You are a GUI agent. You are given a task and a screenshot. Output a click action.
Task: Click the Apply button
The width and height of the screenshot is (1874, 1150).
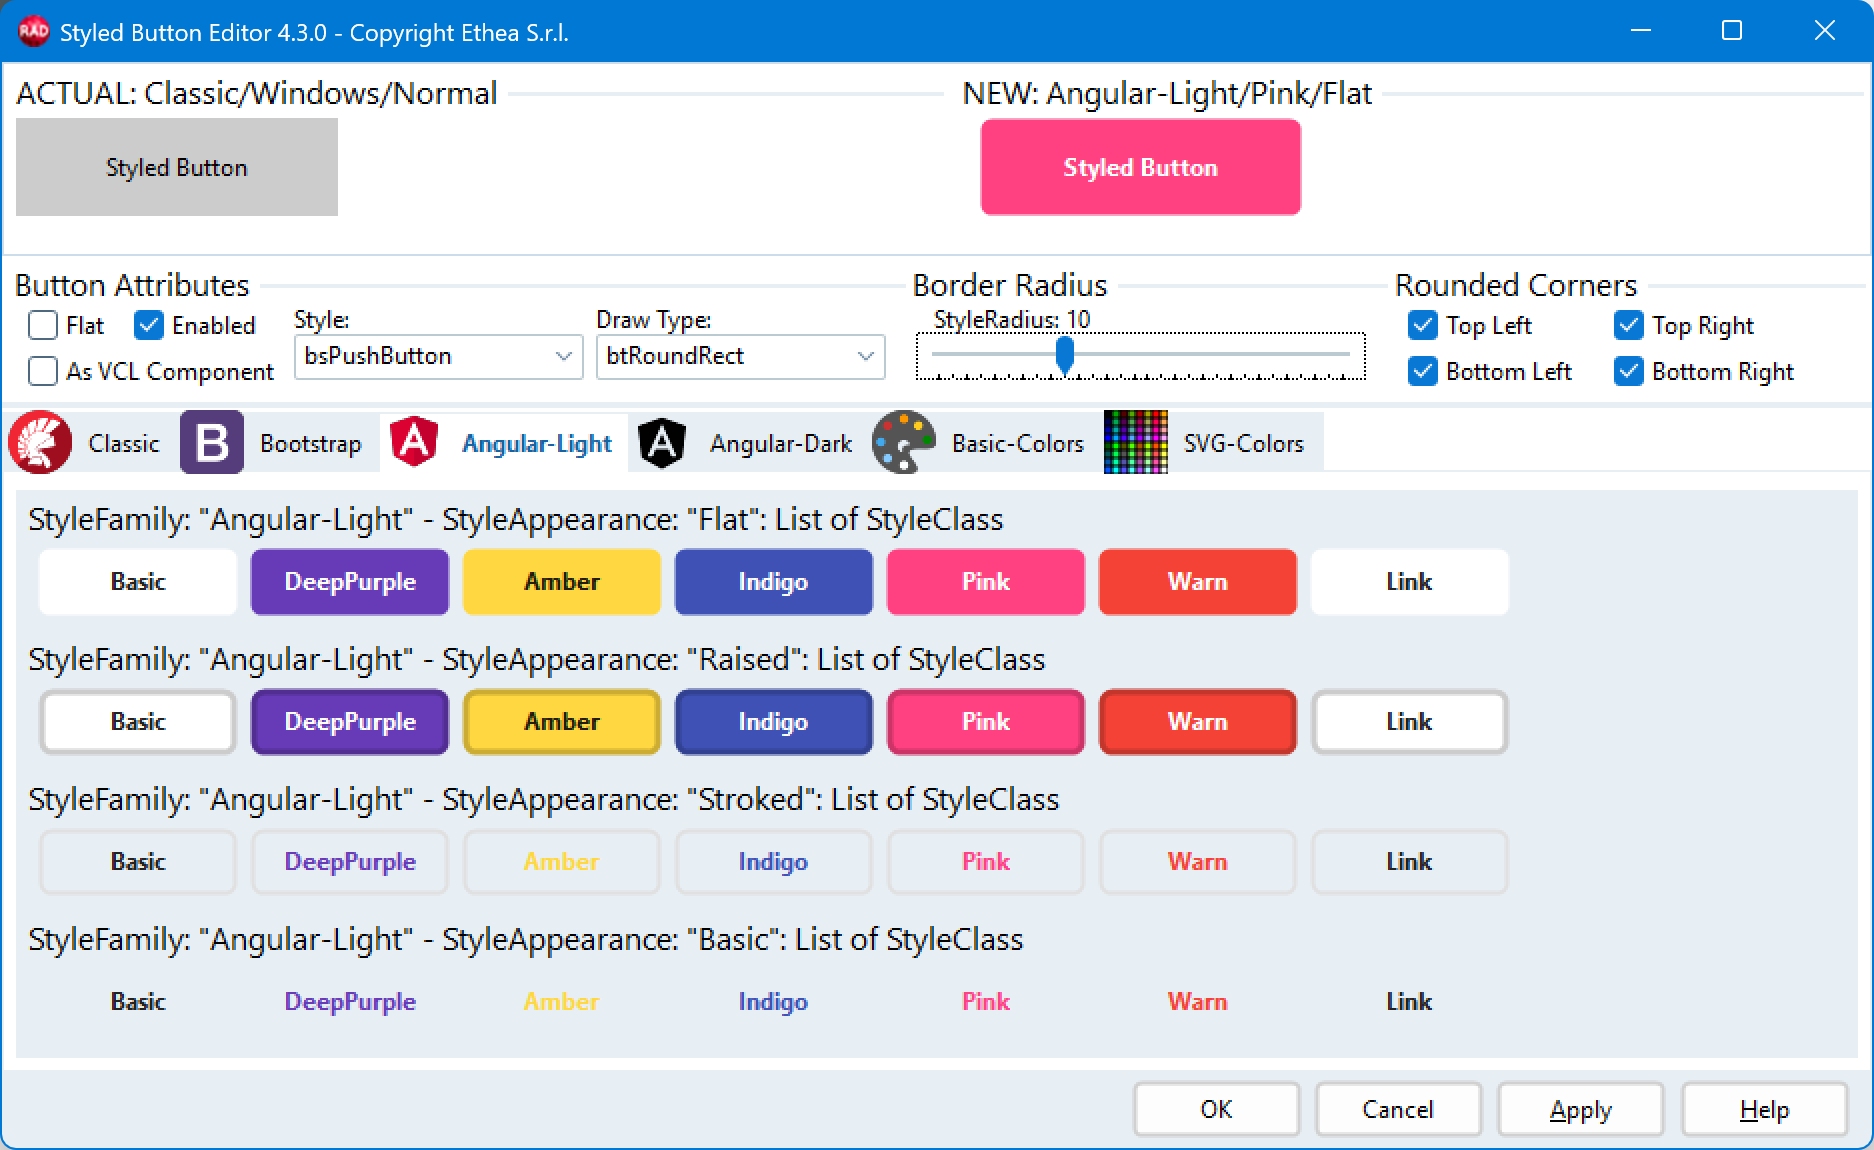[x=1581, y=1109]
